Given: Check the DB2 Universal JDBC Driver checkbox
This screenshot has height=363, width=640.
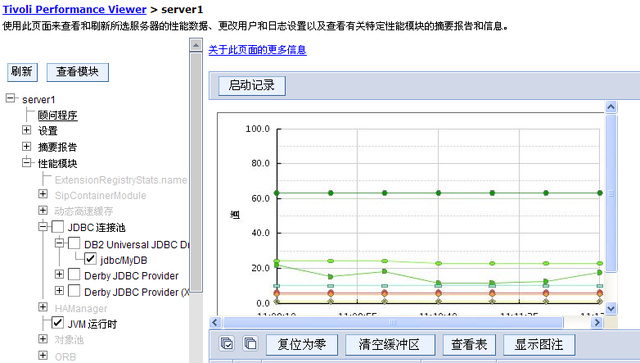Looking at the screenshot, I should click(74, 243).
